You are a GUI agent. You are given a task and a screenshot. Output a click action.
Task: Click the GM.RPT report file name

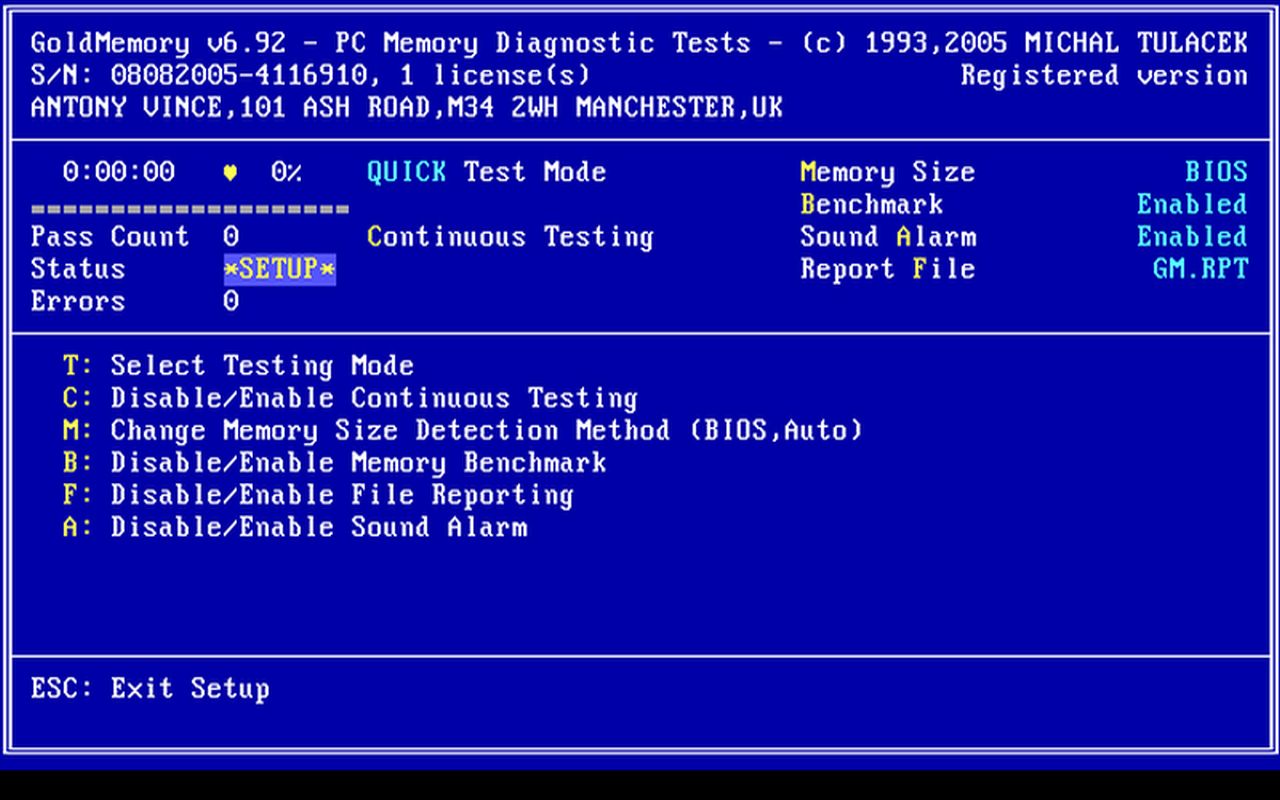click(x=1200, y=269)
